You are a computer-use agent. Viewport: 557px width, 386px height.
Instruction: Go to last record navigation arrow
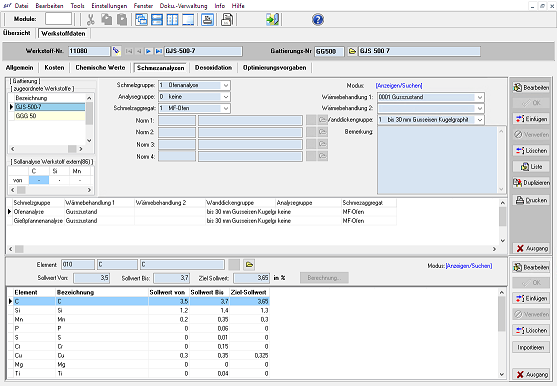(x=158, y=51)
